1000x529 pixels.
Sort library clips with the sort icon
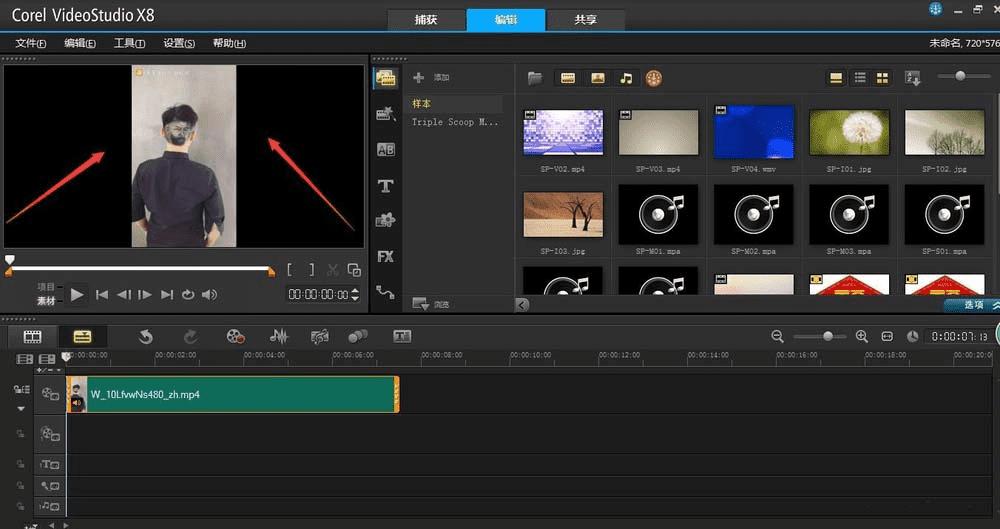912,78
